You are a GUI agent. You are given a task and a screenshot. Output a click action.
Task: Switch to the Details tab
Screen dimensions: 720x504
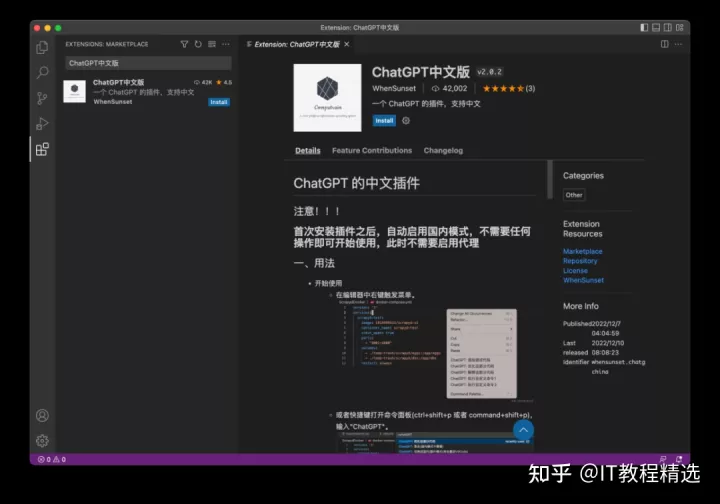(308, 151)
